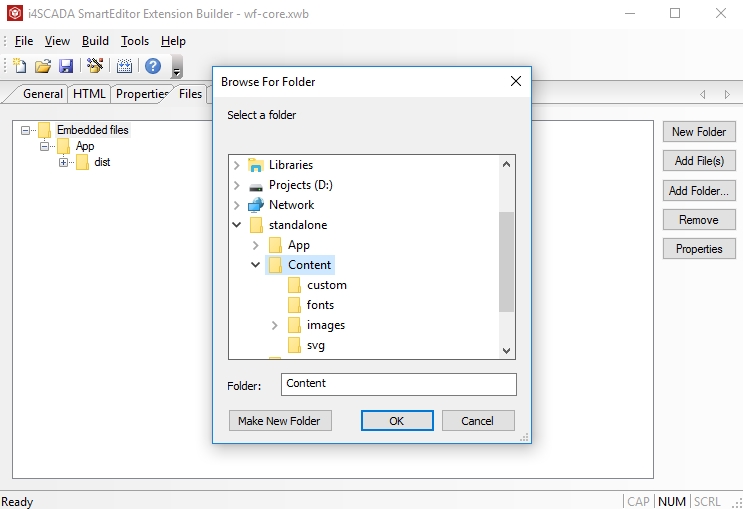Open the toolbar overflow options arrow

point(176,66)
